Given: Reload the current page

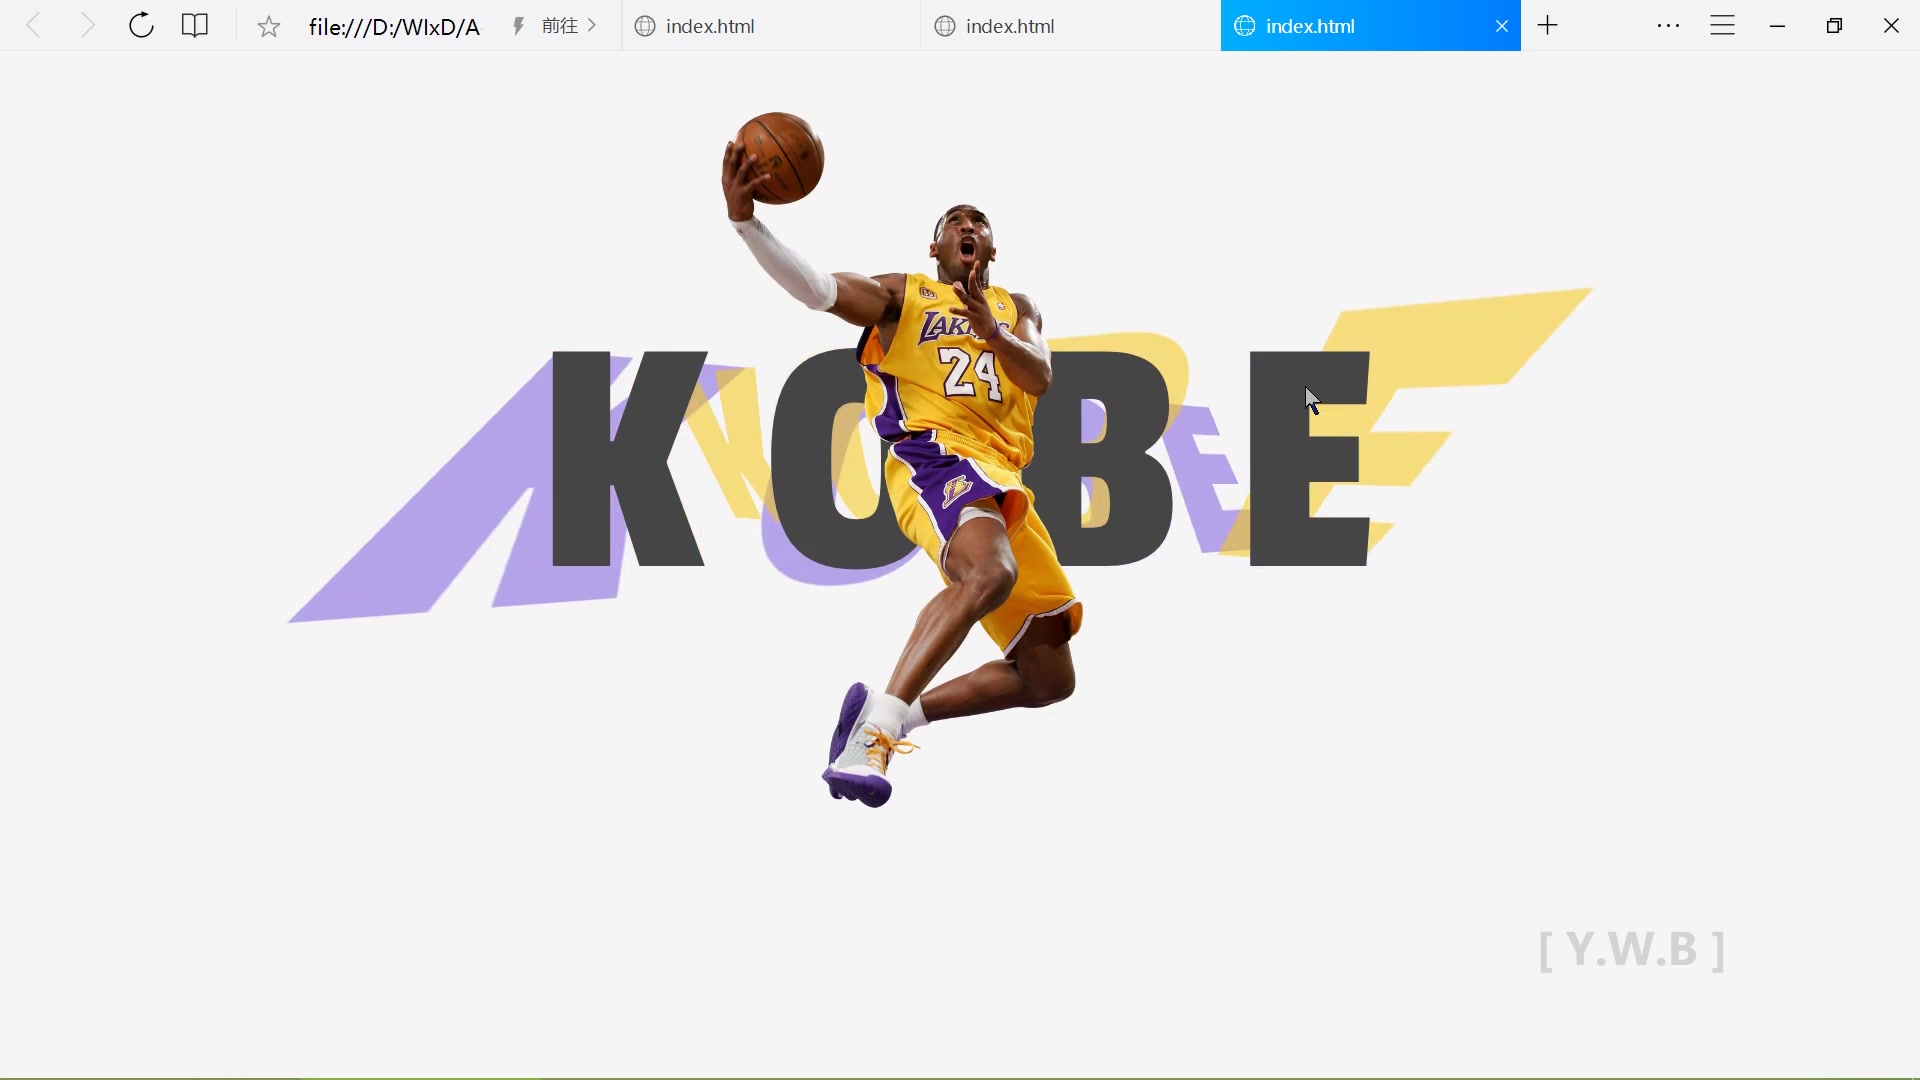Looking at the screenshot, I should pyautogui.click(x=141, y=26).
